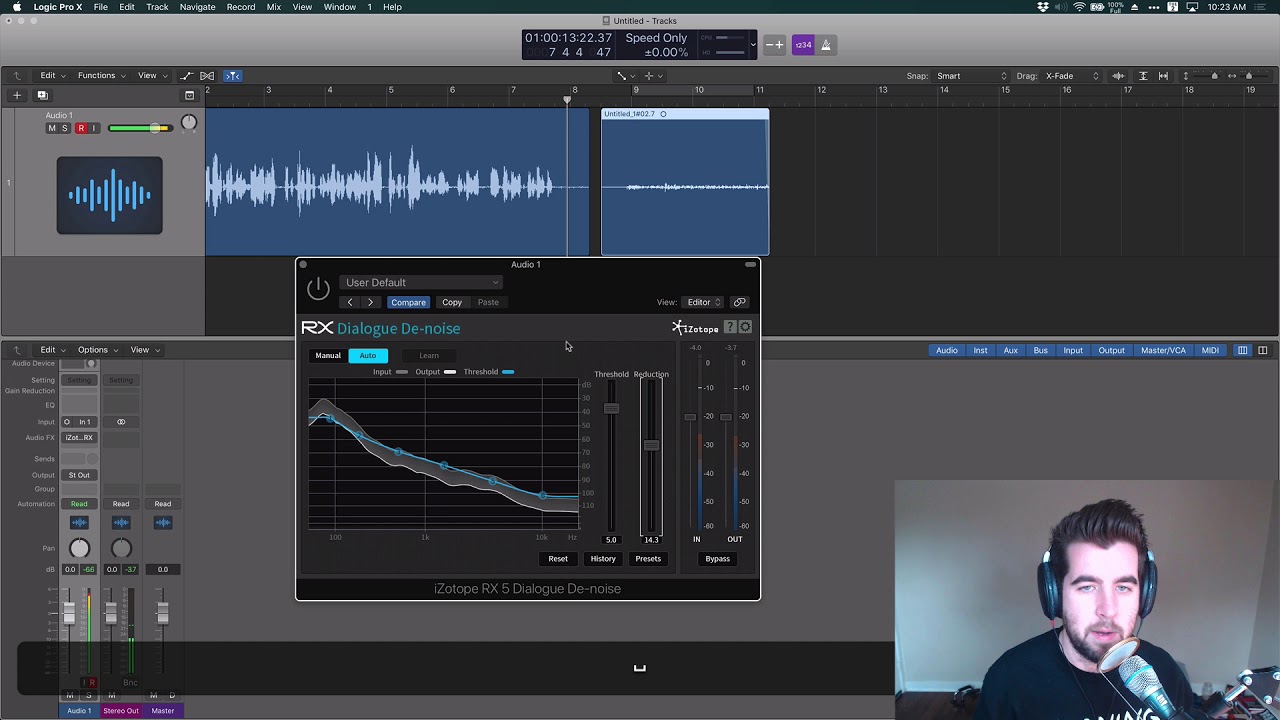Open the Tracks area Functions menu
1280x720 pixels.
point(101,76)
